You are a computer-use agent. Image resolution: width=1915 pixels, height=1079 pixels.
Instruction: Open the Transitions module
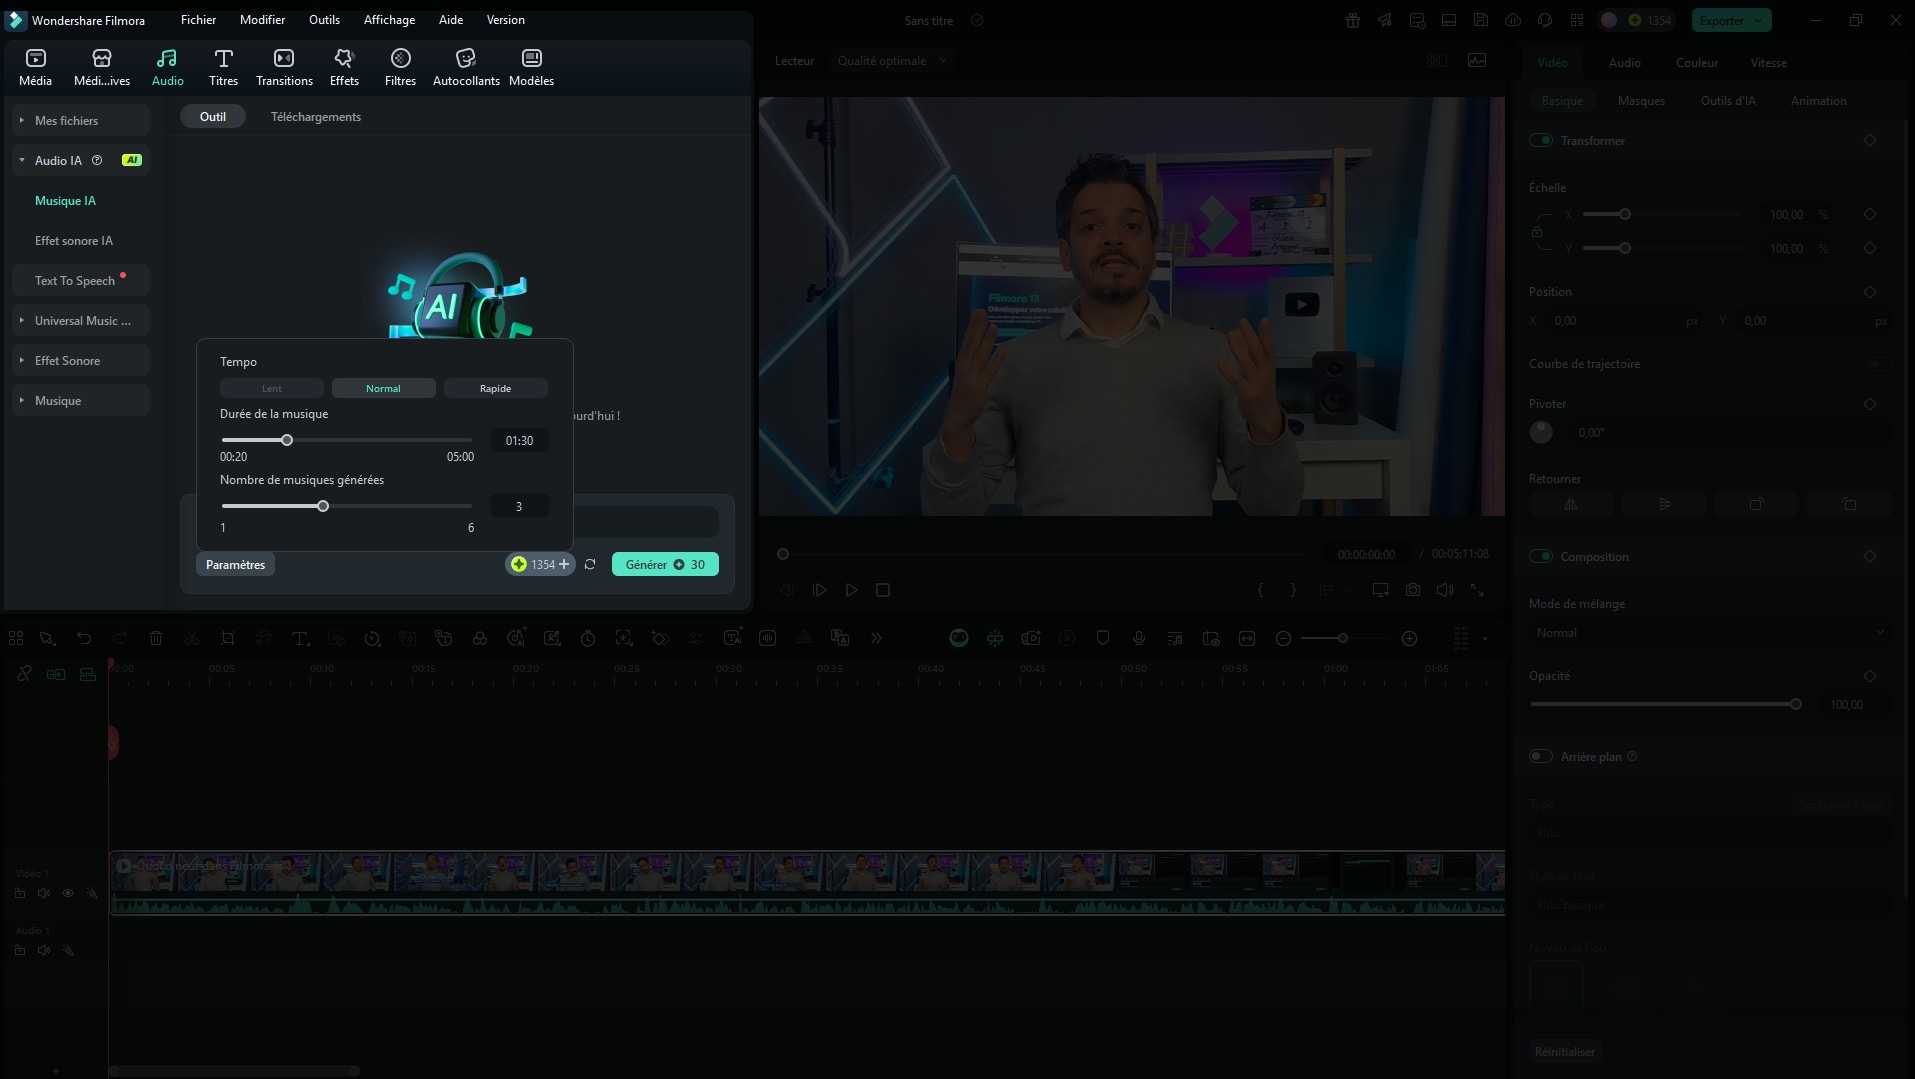point(284,67)
